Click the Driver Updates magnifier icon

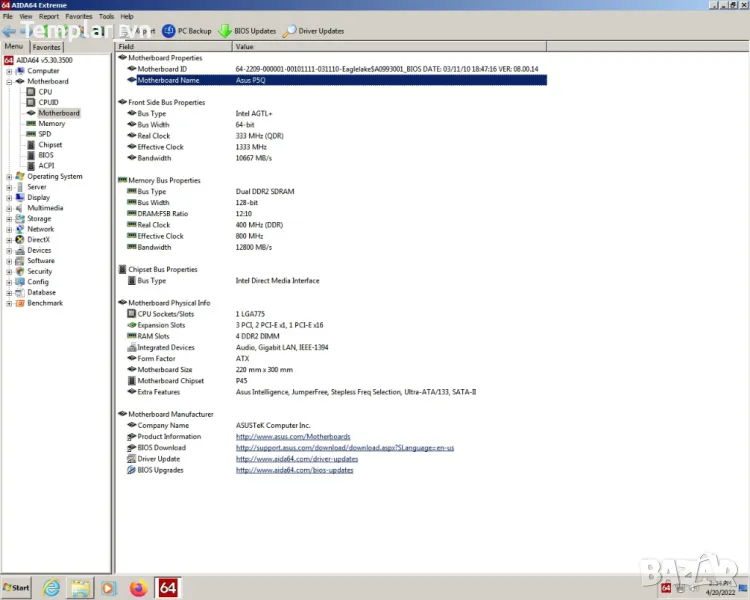290,31
